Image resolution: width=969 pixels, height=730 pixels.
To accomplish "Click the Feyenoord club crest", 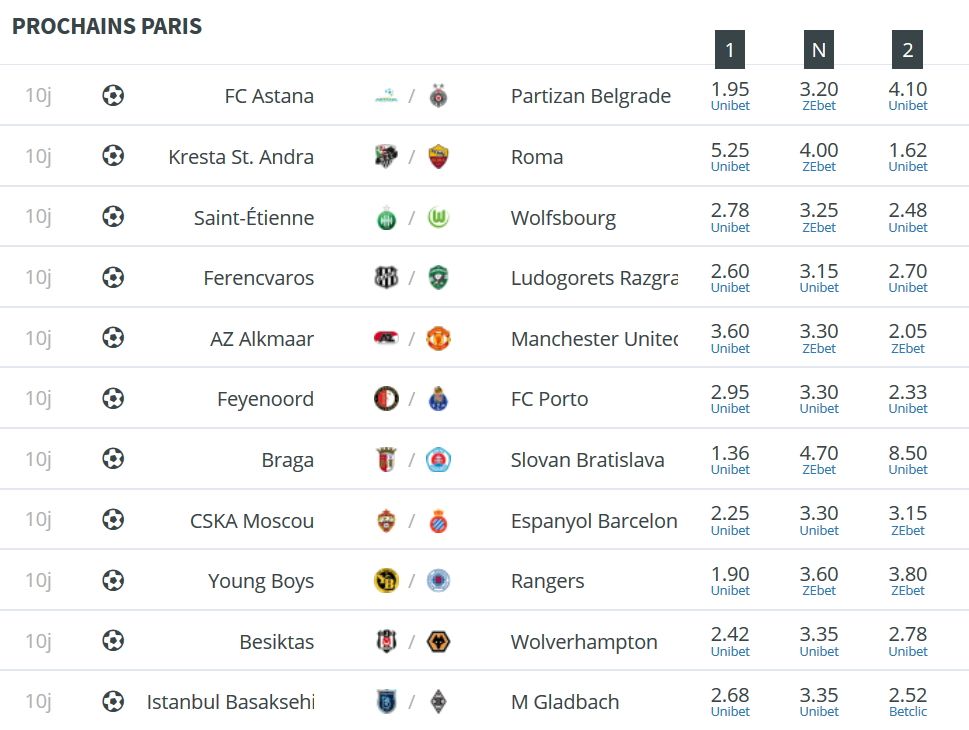I will [386, 399].
